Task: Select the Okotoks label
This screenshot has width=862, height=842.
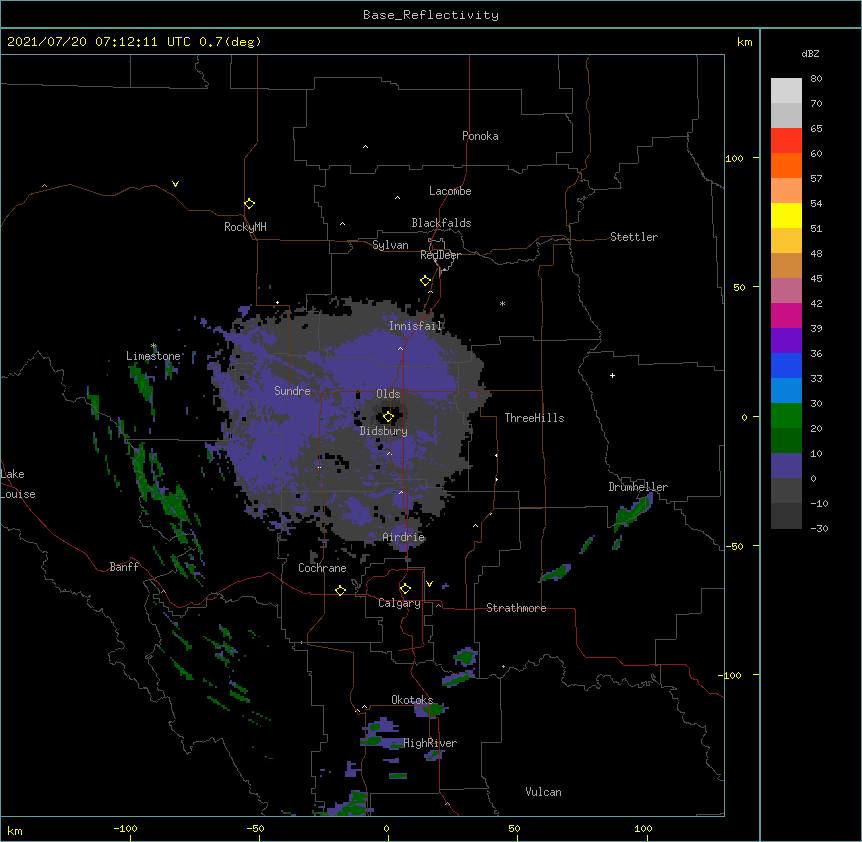Action: click(412, 700)
